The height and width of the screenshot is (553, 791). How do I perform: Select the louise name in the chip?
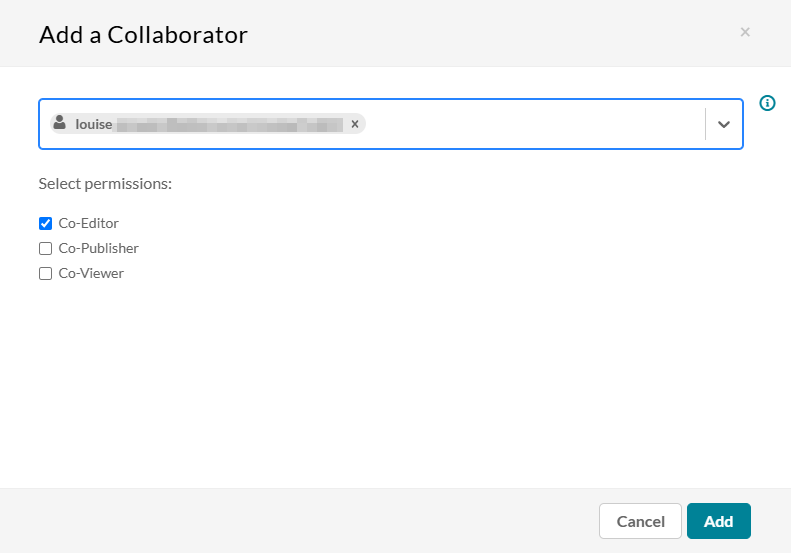(x=94, y=124)
